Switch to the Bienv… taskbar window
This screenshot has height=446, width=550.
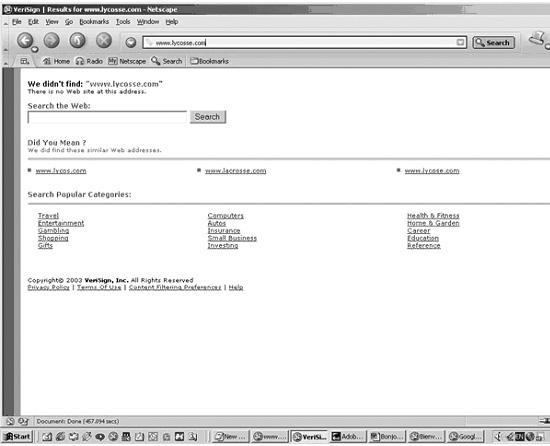tap(426, 437)
